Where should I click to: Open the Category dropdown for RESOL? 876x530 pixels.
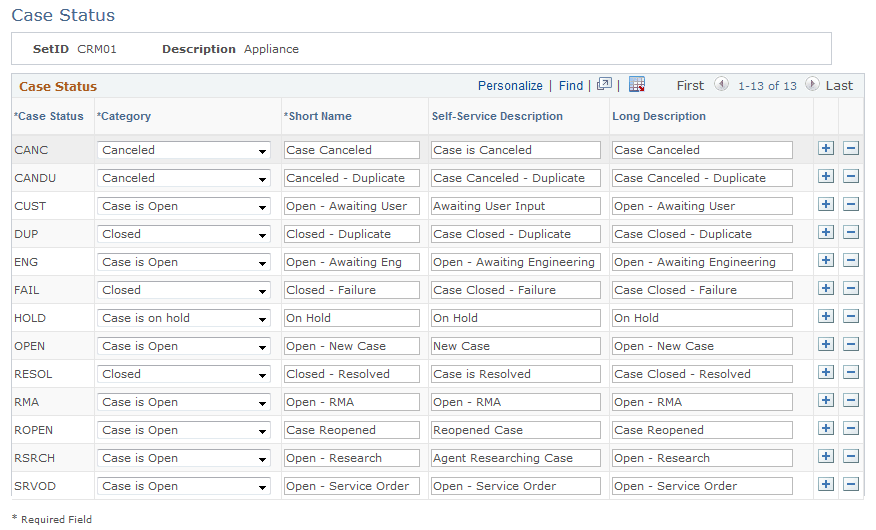coord(184,374)
